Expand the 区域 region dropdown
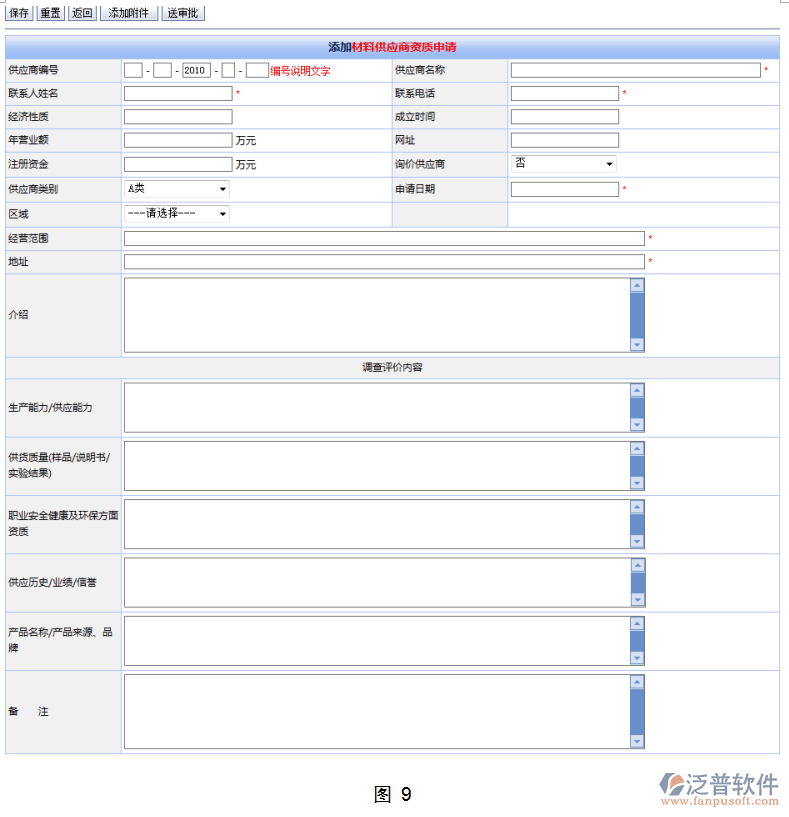789x817 pixels. (x=176, y=214)
